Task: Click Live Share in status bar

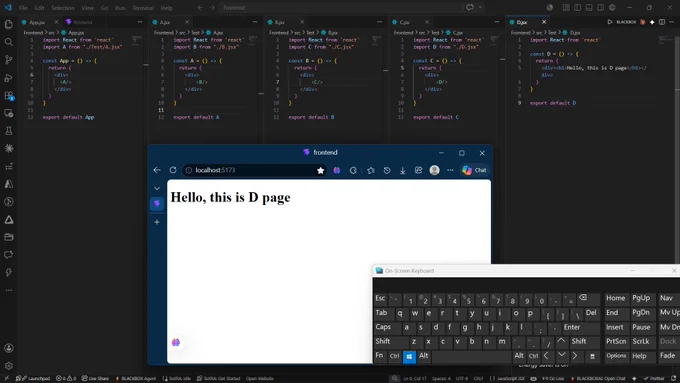Action: tap(95, 378)
